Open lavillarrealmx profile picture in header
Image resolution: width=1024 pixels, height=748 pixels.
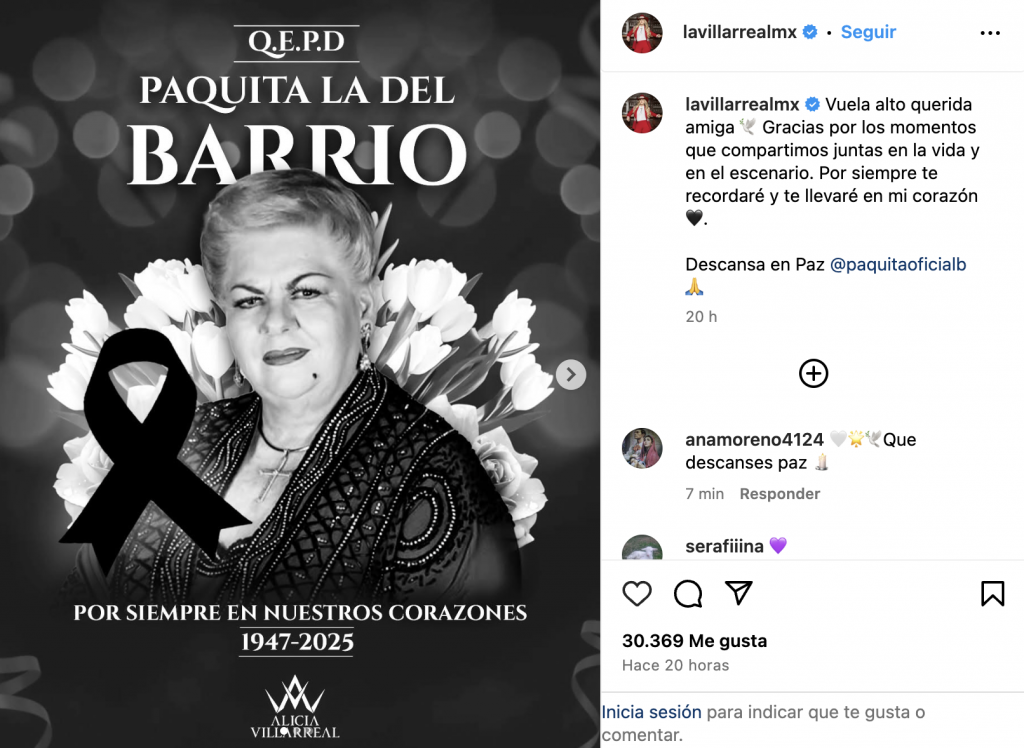tap(642, 33)
